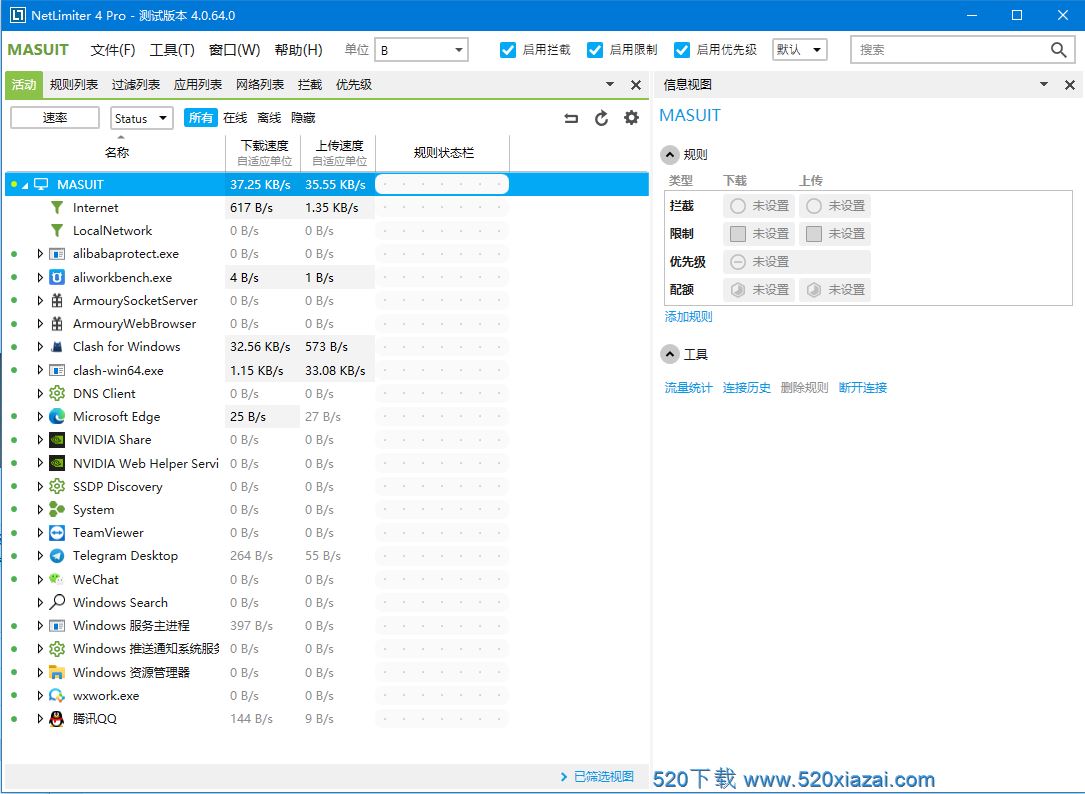Click the Clash for Windows icon
This screenshot has height=794, width=1085.
57,347
